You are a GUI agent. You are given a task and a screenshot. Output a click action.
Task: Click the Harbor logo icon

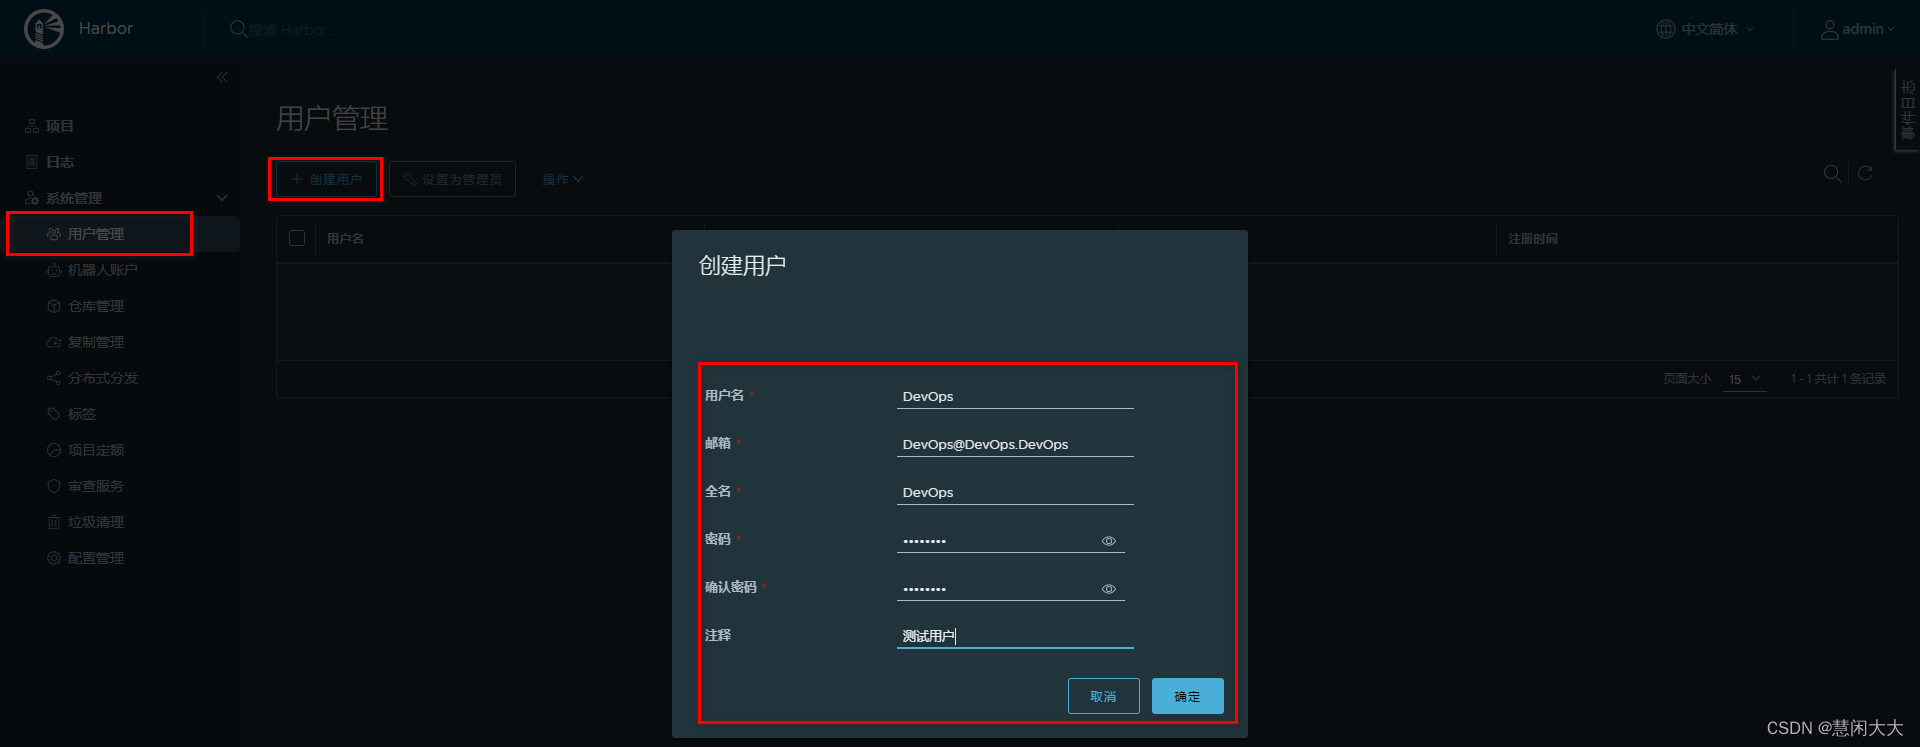click(x=44, y=29)
